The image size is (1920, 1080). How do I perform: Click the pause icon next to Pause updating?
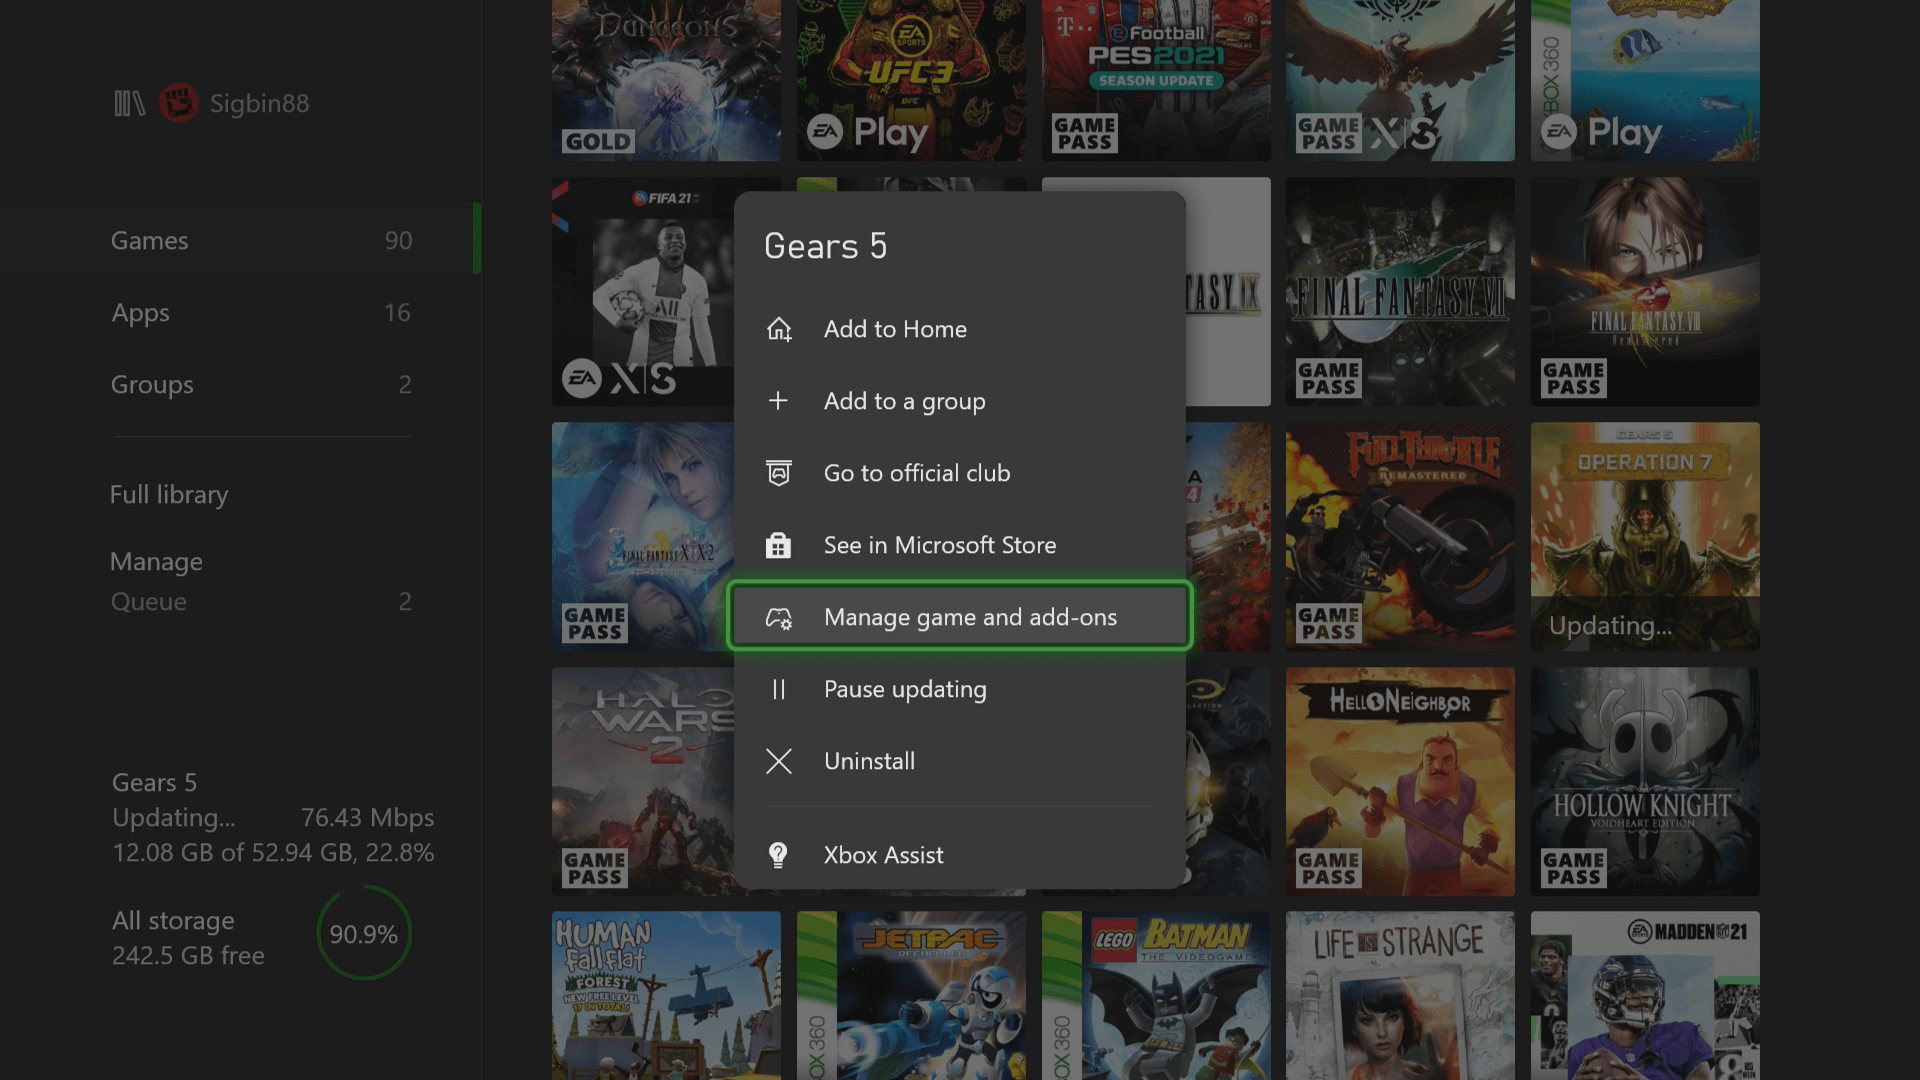[780, 689]
